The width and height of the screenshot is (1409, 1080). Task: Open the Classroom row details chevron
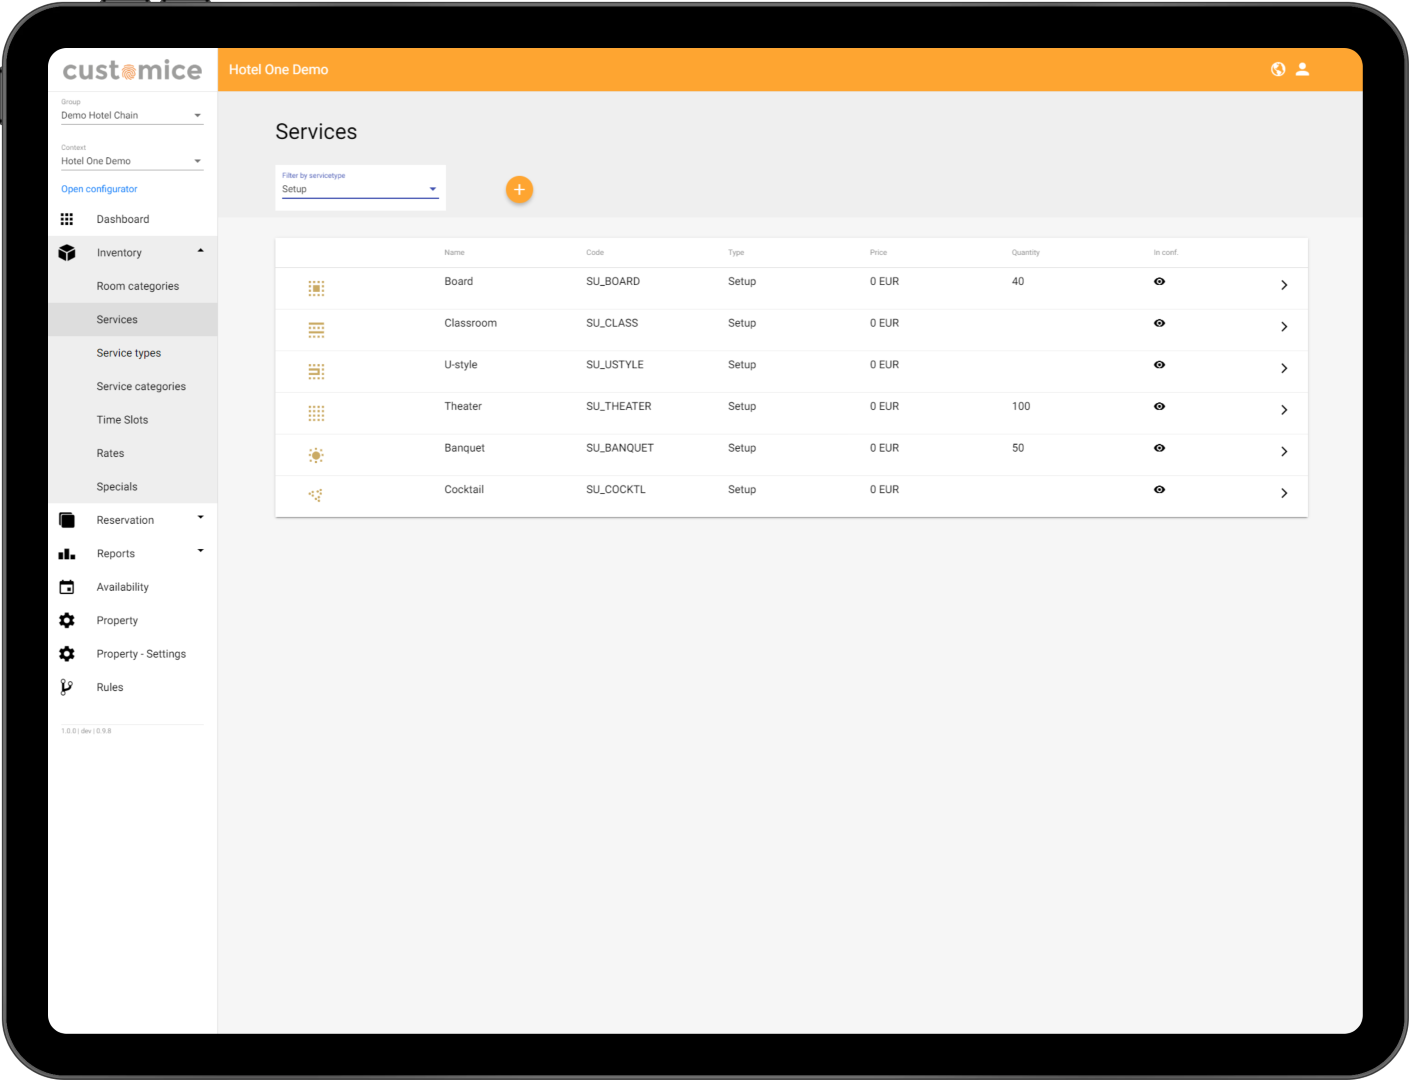(1284, 327)
